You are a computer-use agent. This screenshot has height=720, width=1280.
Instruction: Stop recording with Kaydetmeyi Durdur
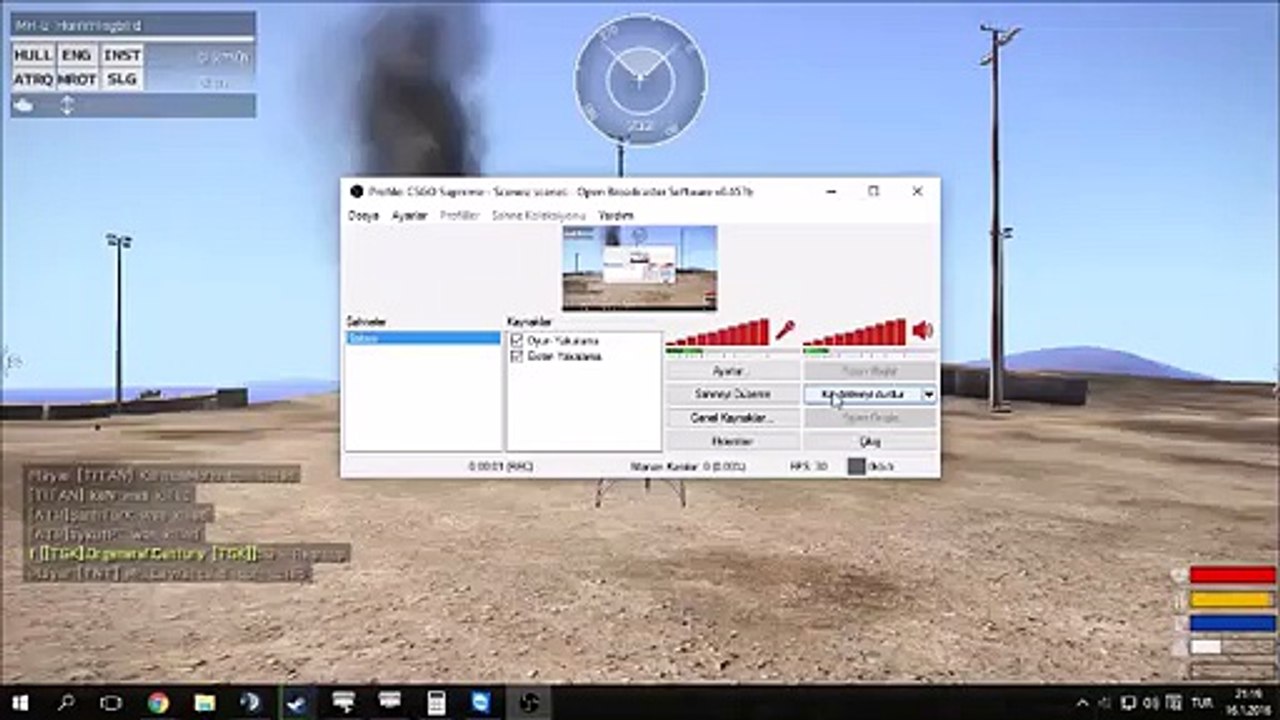point(861,394)
